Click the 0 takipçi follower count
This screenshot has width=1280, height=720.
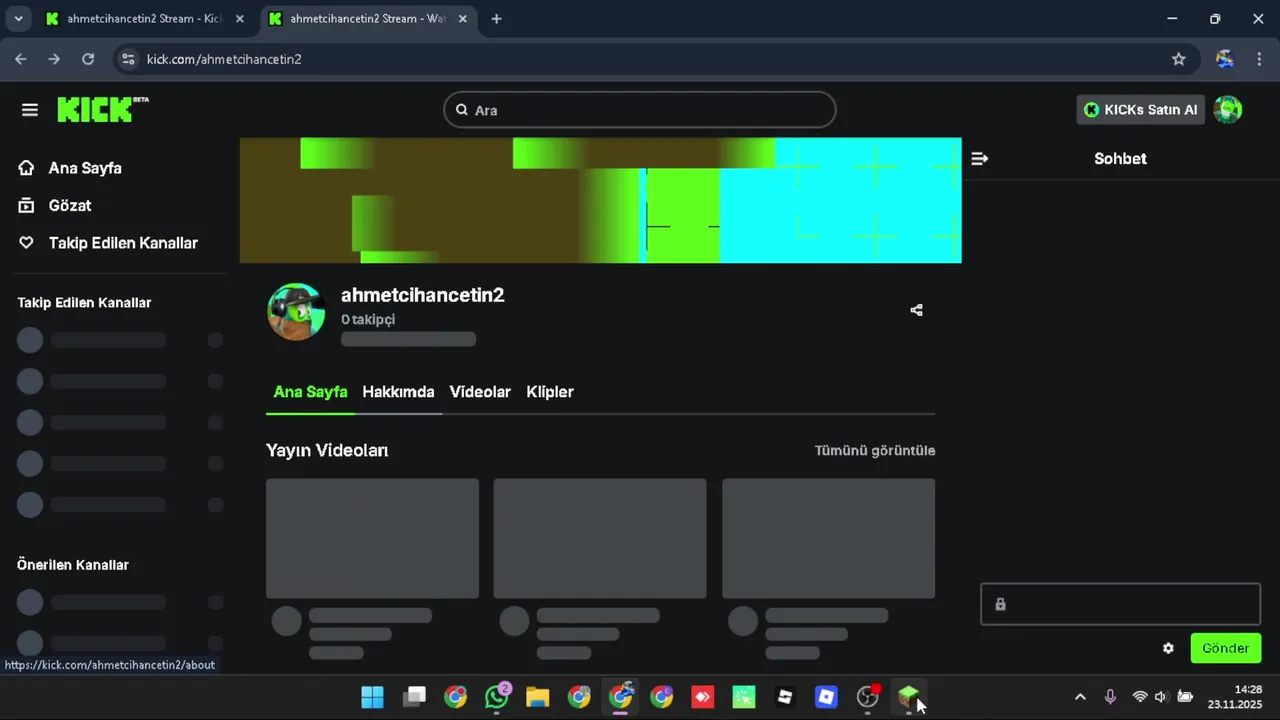click(368, 320)
